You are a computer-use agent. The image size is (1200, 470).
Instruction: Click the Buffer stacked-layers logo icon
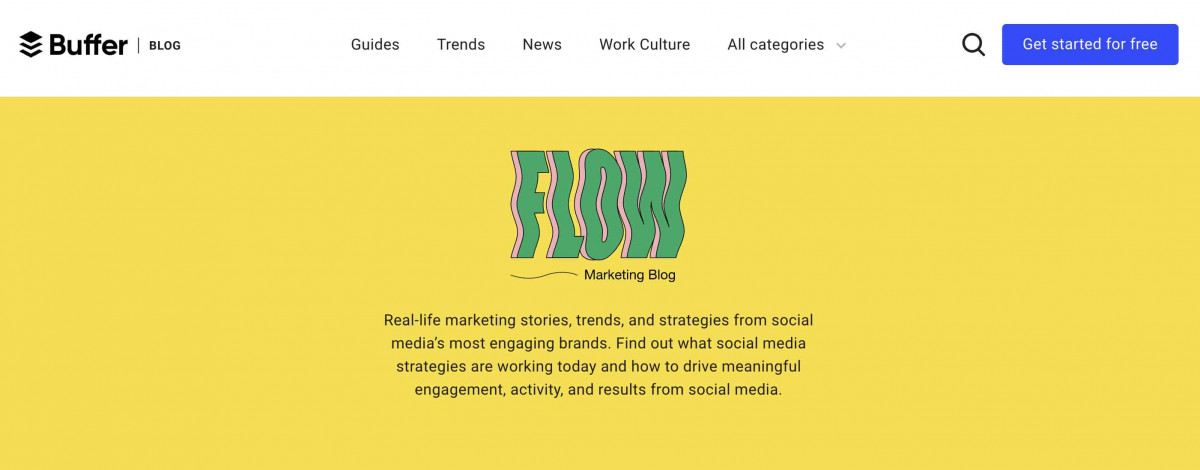30,45
